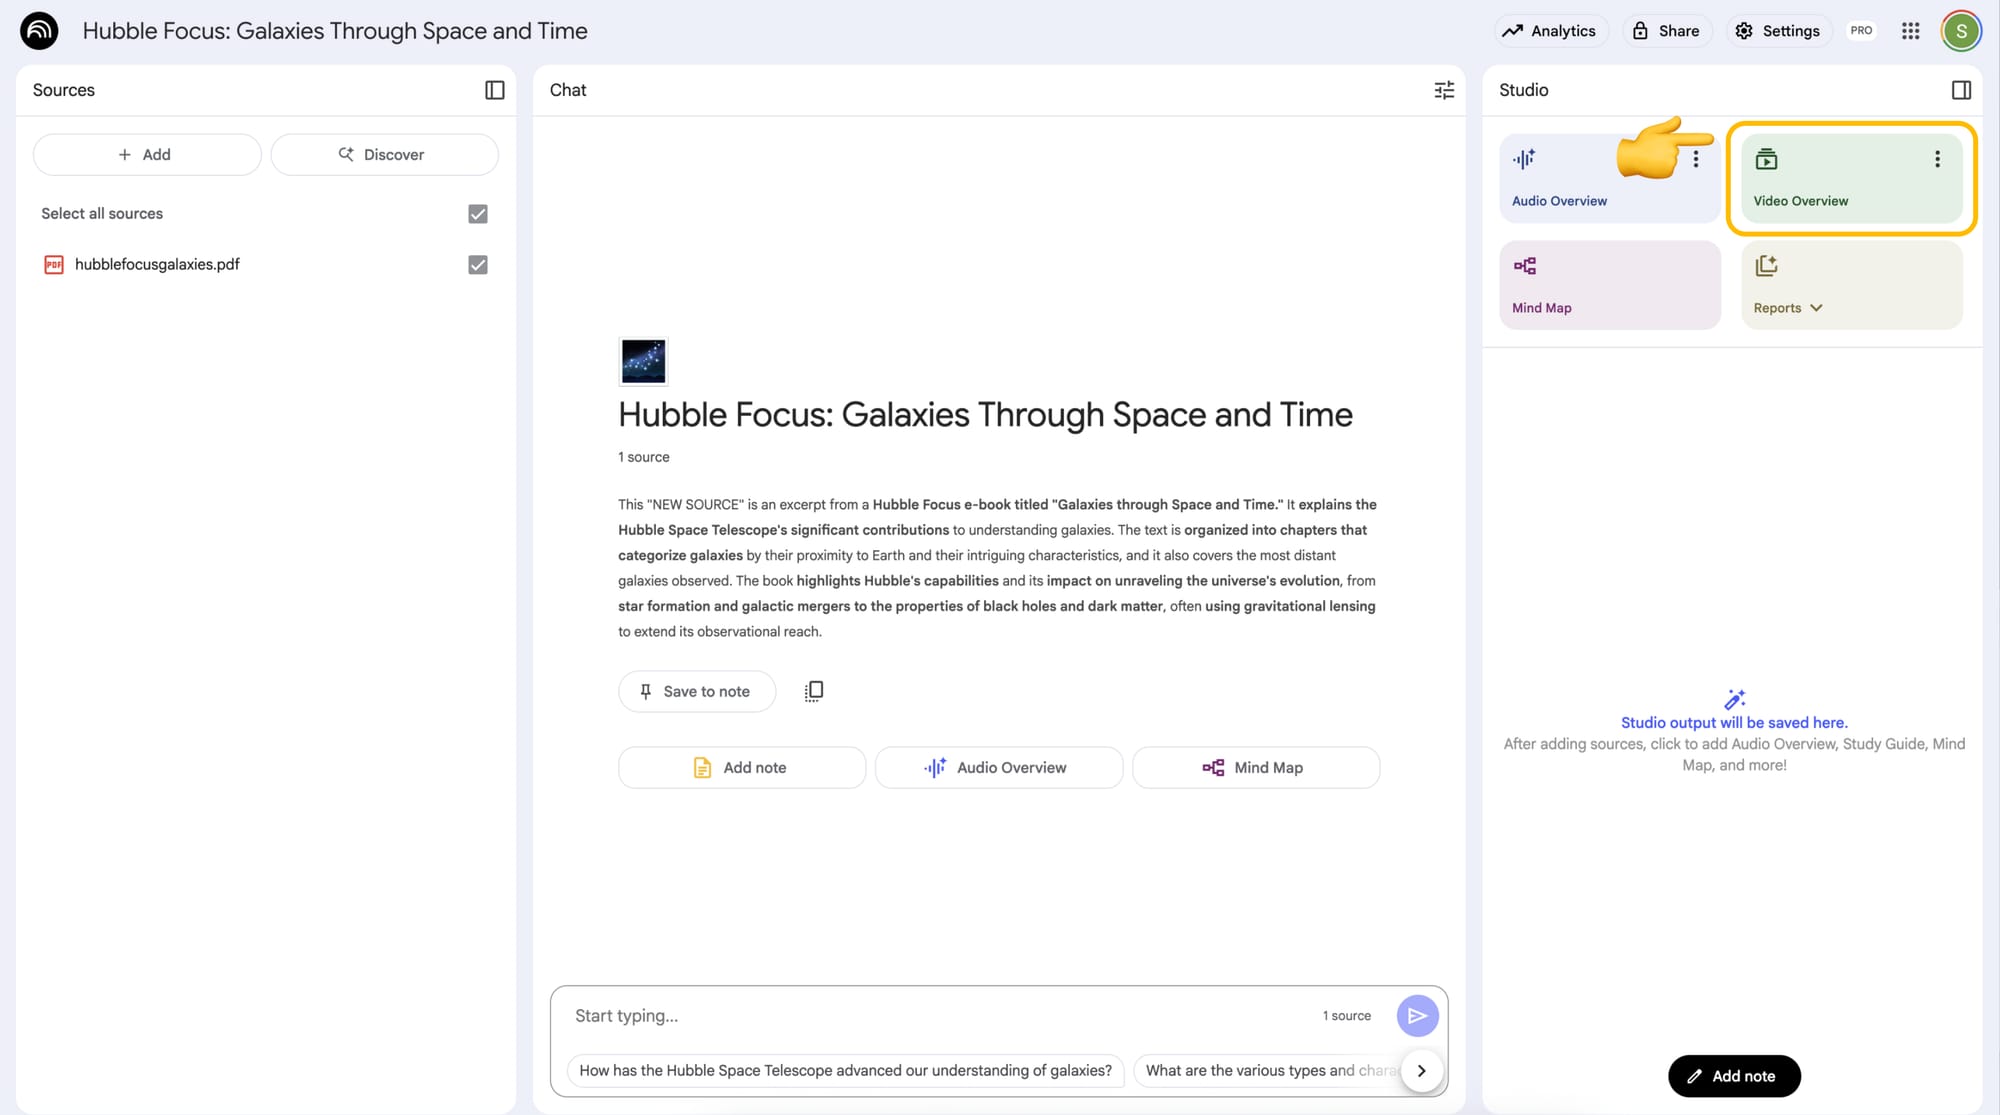2000x1115 pixels.
Task: Generate Mind Map from chat panel button
Action: pyautogui.click(x=1256, y=768)
